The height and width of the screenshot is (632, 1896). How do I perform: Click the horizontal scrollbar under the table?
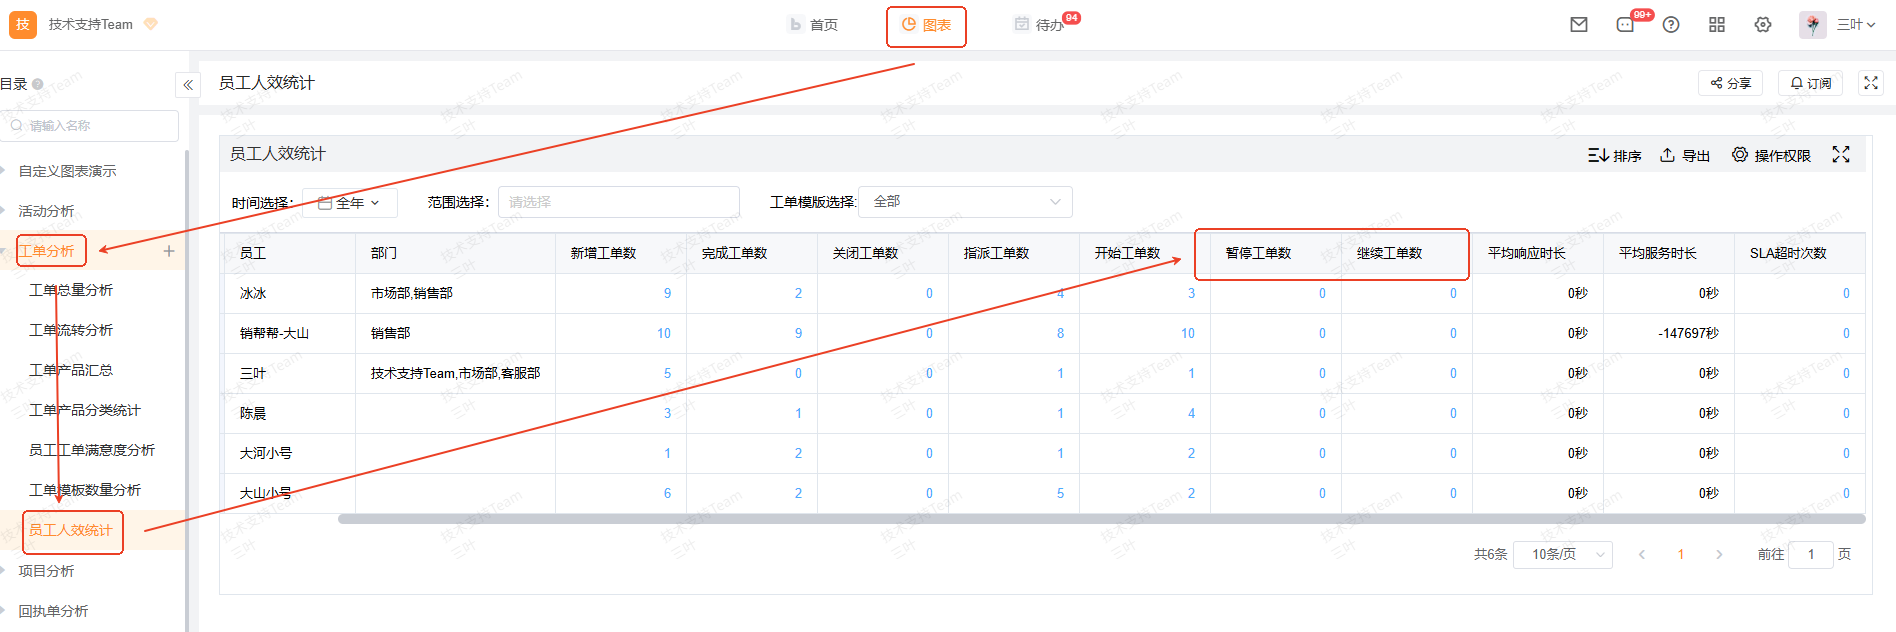1100,519
